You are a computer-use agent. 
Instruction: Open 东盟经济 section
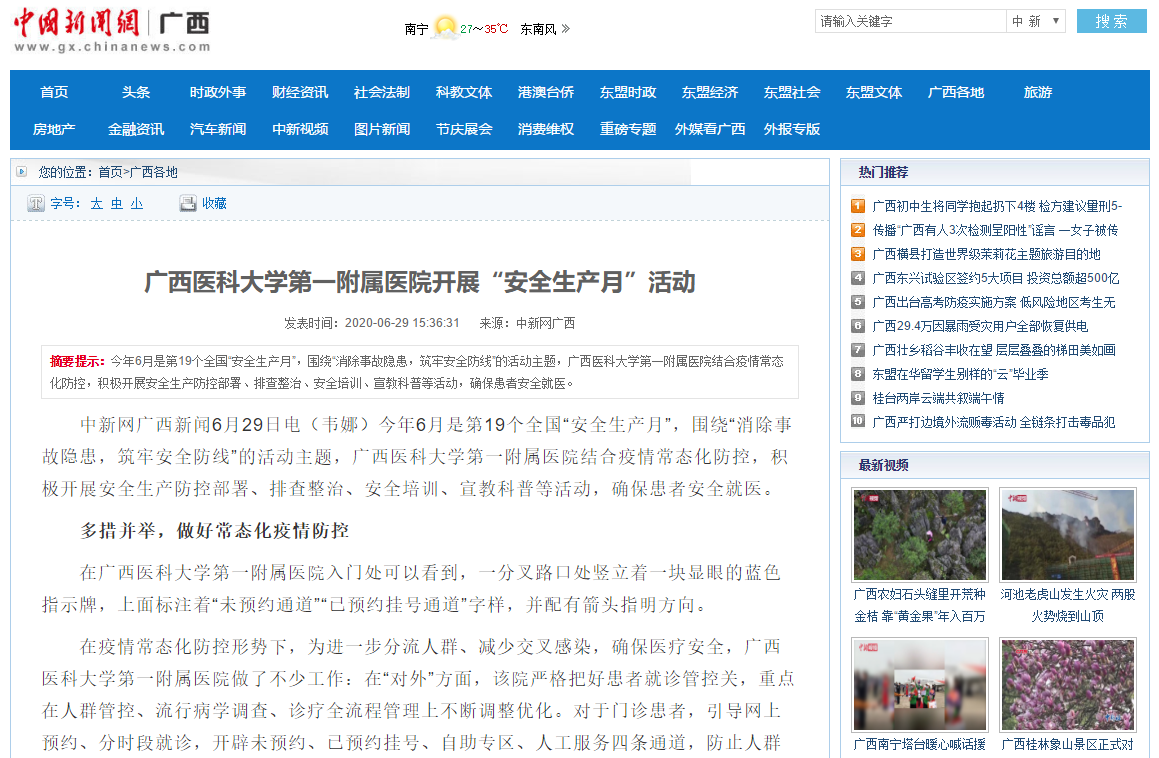tap(710, 92)
